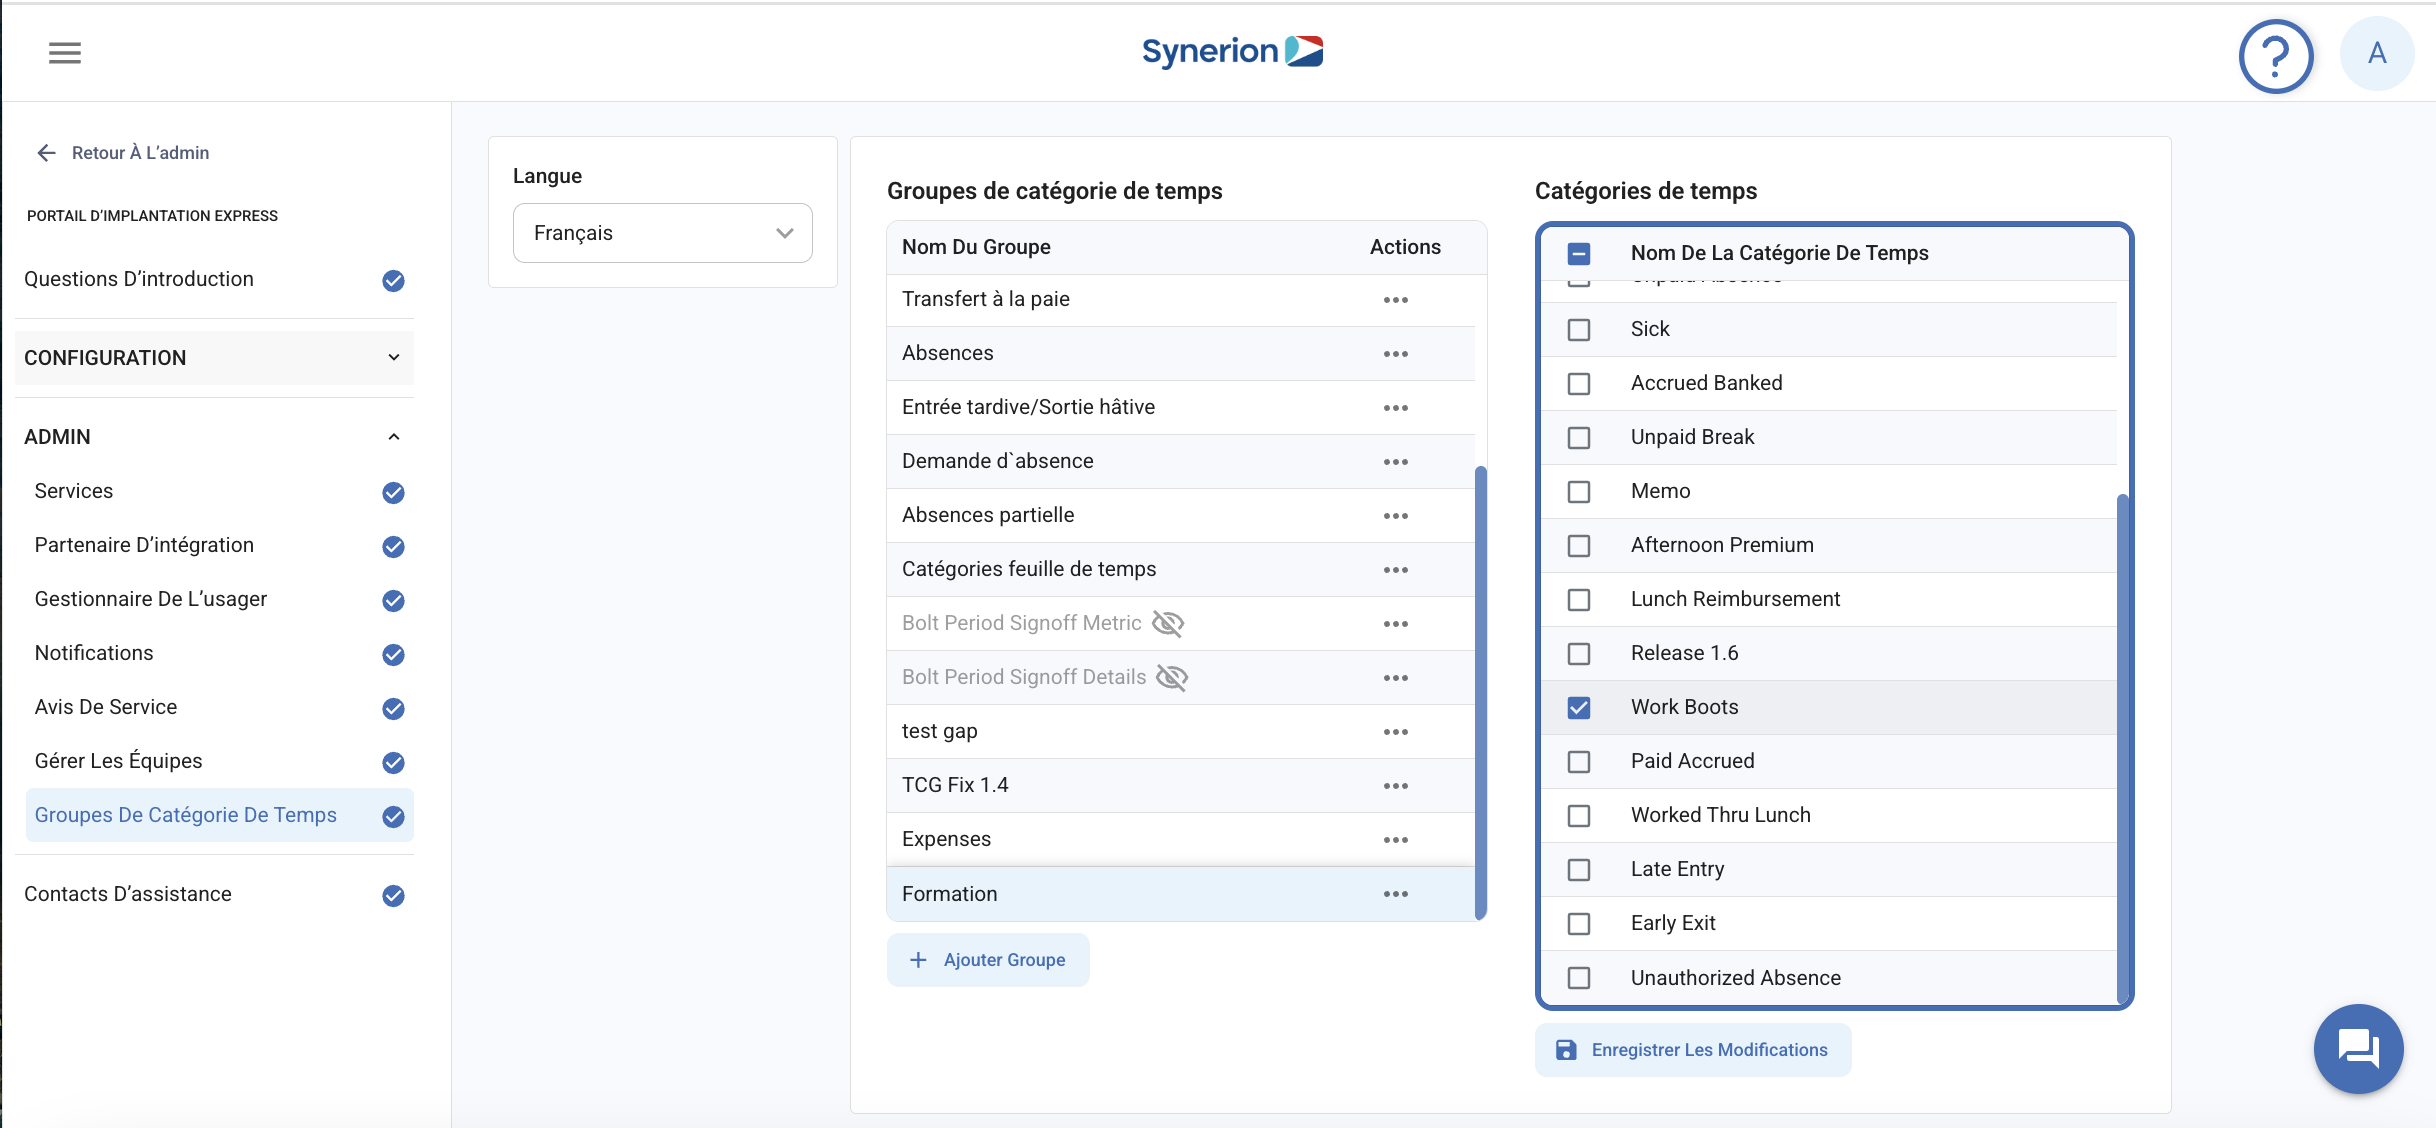Click the time categories list scrollbar
This screenshot has height=1128, width=2436.
click(2123, 748)
